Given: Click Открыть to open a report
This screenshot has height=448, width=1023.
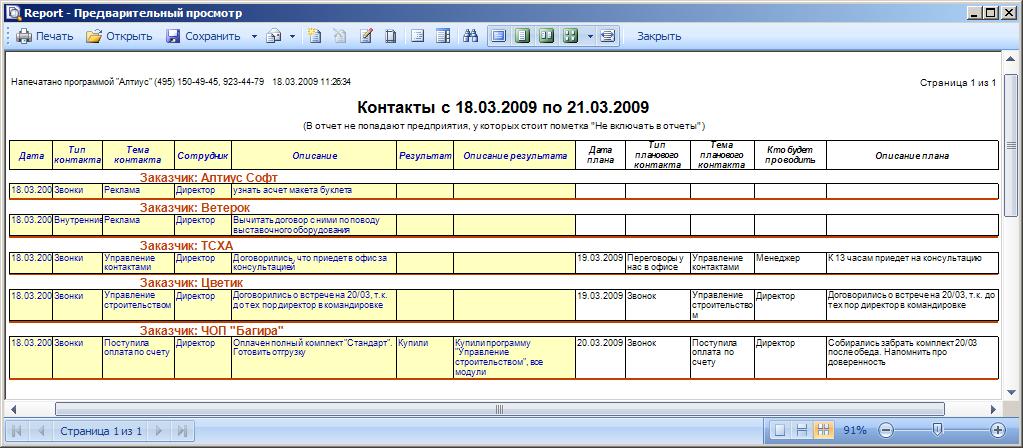Looking at the screenshot, I should pos(119,36).
